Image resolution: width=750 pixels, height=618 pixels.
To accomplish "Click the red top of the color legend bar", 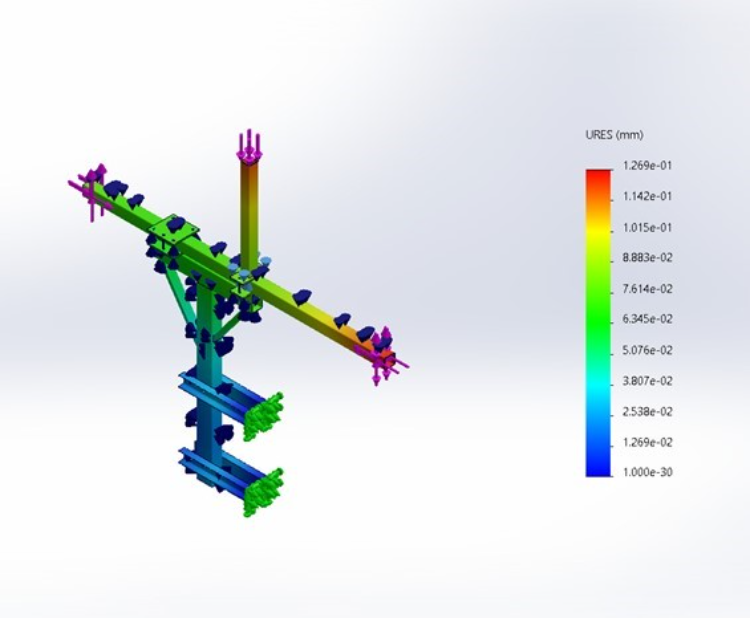I will (x=598, y=175).
